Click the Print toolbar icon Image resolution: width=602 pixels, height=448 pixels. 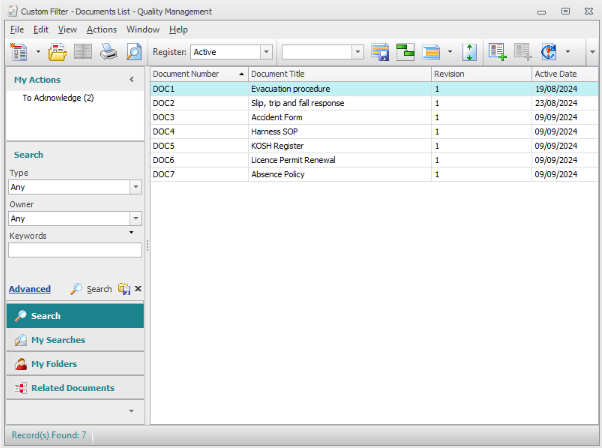(108, 52)
